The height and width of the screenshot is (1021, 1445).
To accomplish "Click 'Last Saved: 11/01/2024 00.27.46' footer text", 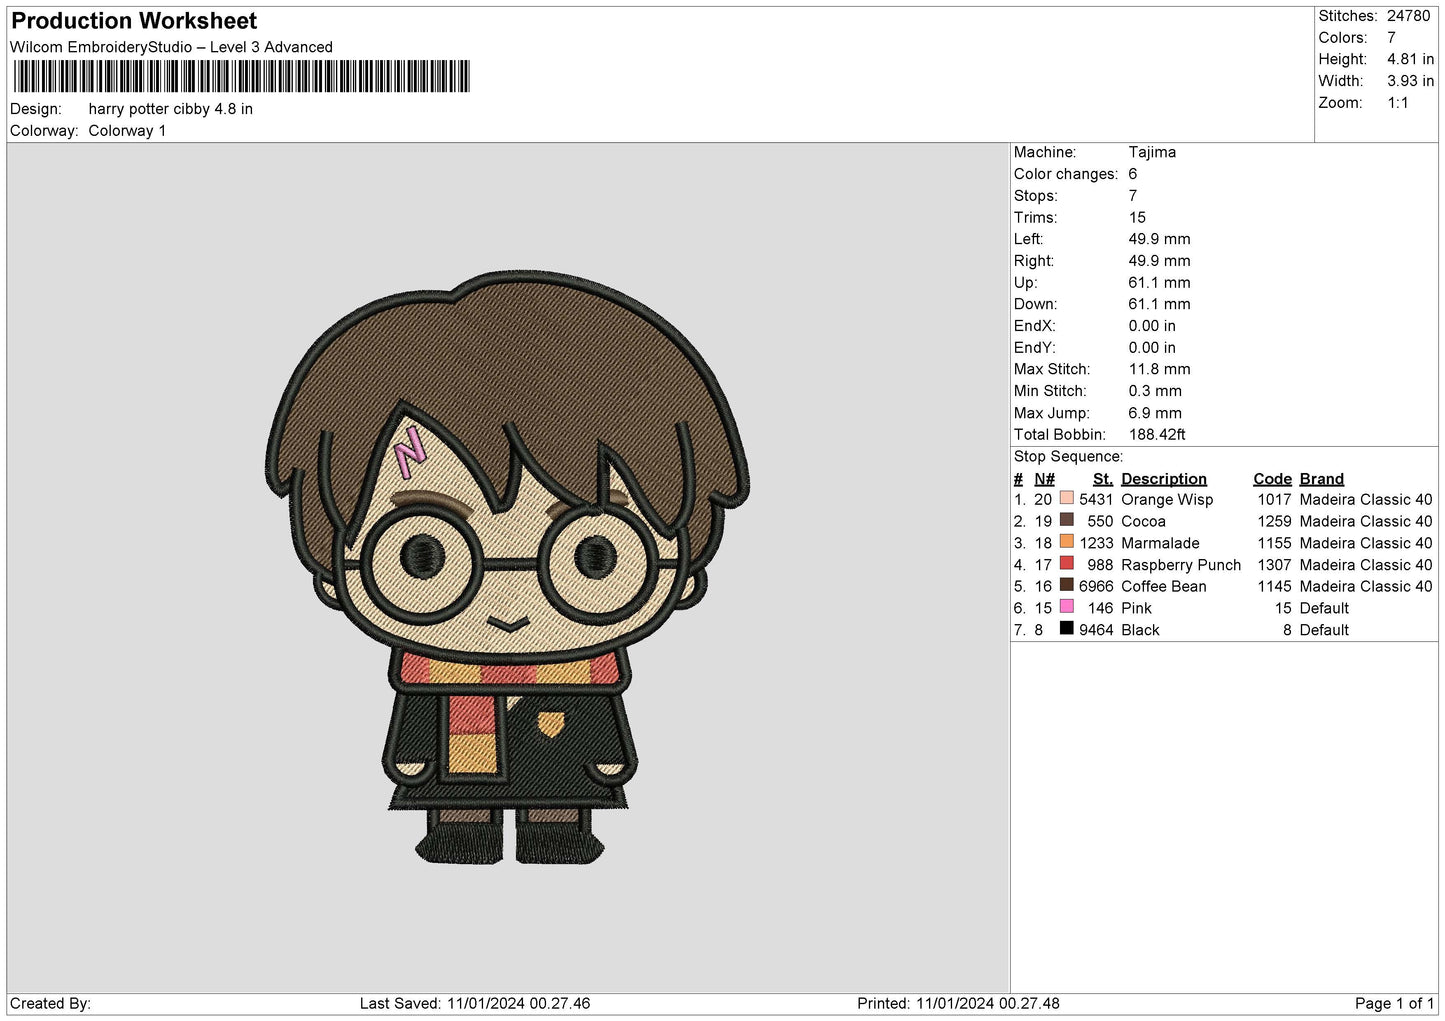I will pyautogui.click(x=475, y=1003).
